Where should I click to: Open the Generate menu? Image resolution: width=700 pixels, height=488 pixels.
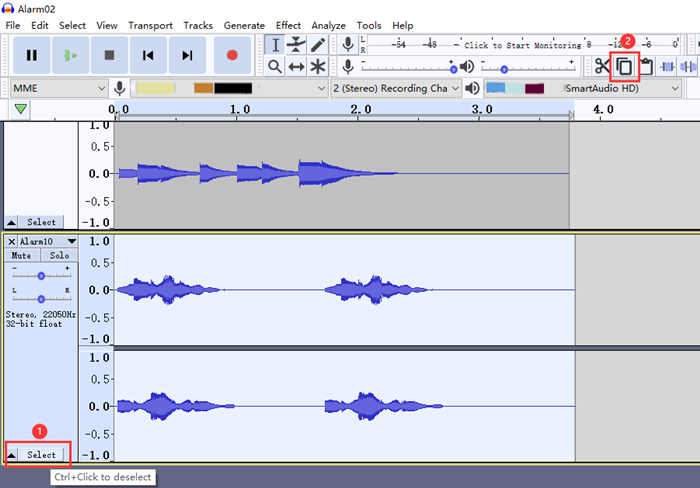244,25
